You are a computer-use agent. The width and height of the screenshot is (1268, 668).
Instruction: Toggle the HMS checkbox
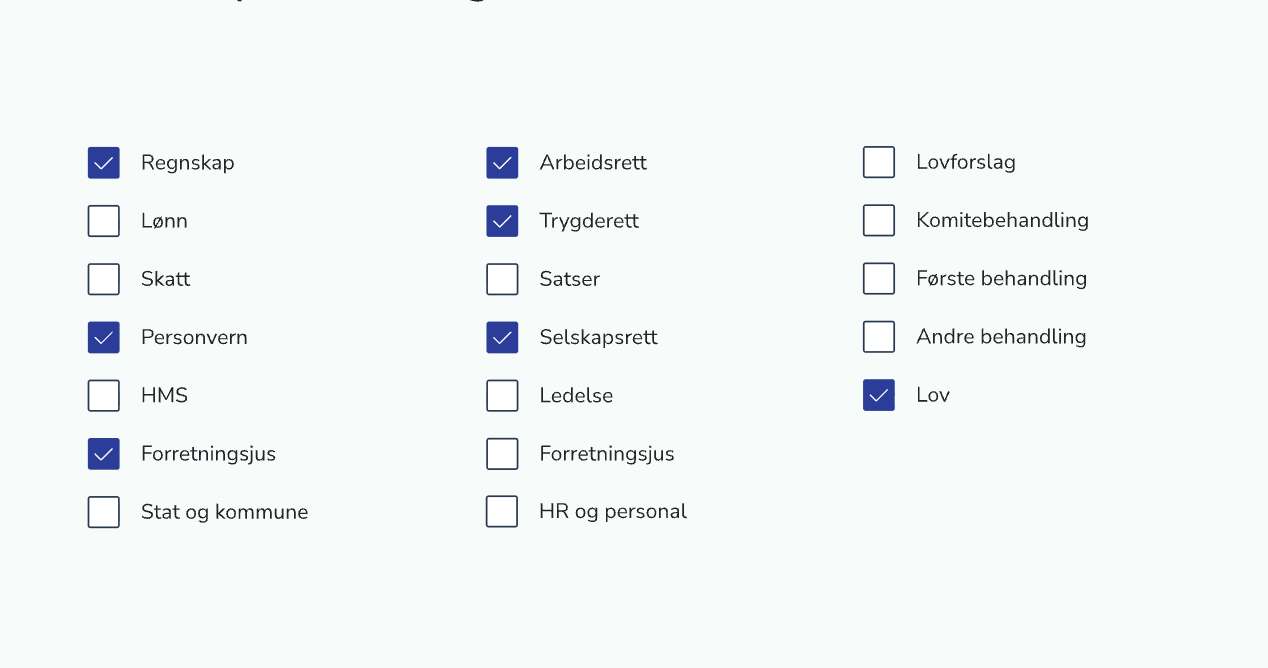(x=103, y=395)
